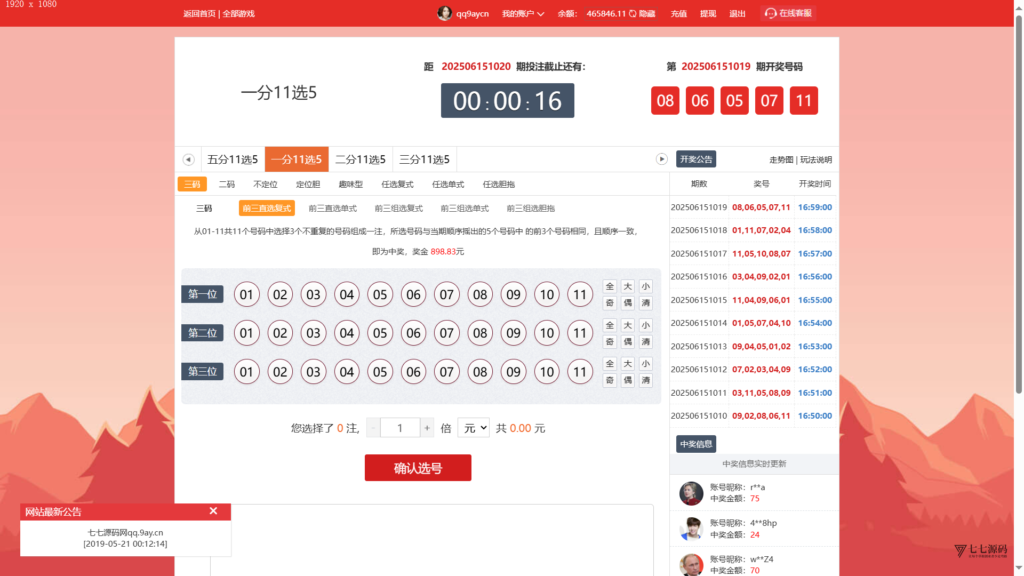Click 偶 quick-select for 第三位 row
The width and height of the screenshot is (1024, 576).
click(x=628, y=380)
